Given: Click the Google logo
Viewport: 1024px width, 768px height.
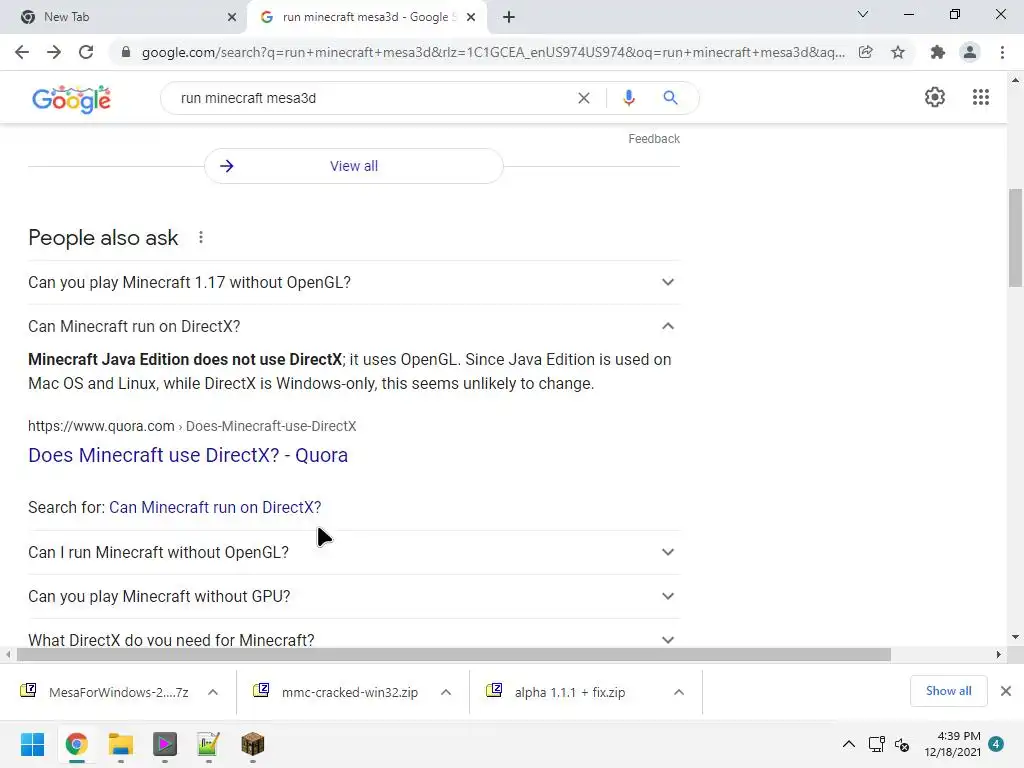Looking at the screenshot, I should pos(71,99).
